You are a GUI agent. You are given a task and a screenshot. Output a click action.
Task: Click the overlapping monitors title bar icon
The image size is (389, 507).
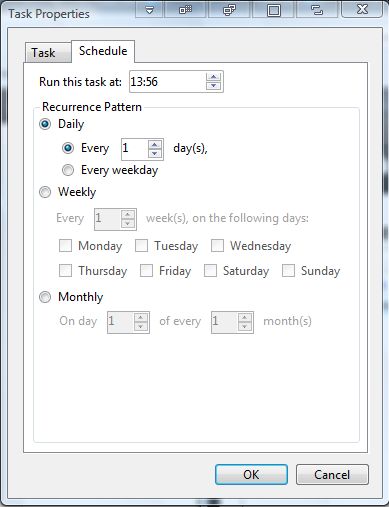tap(229, 10)
